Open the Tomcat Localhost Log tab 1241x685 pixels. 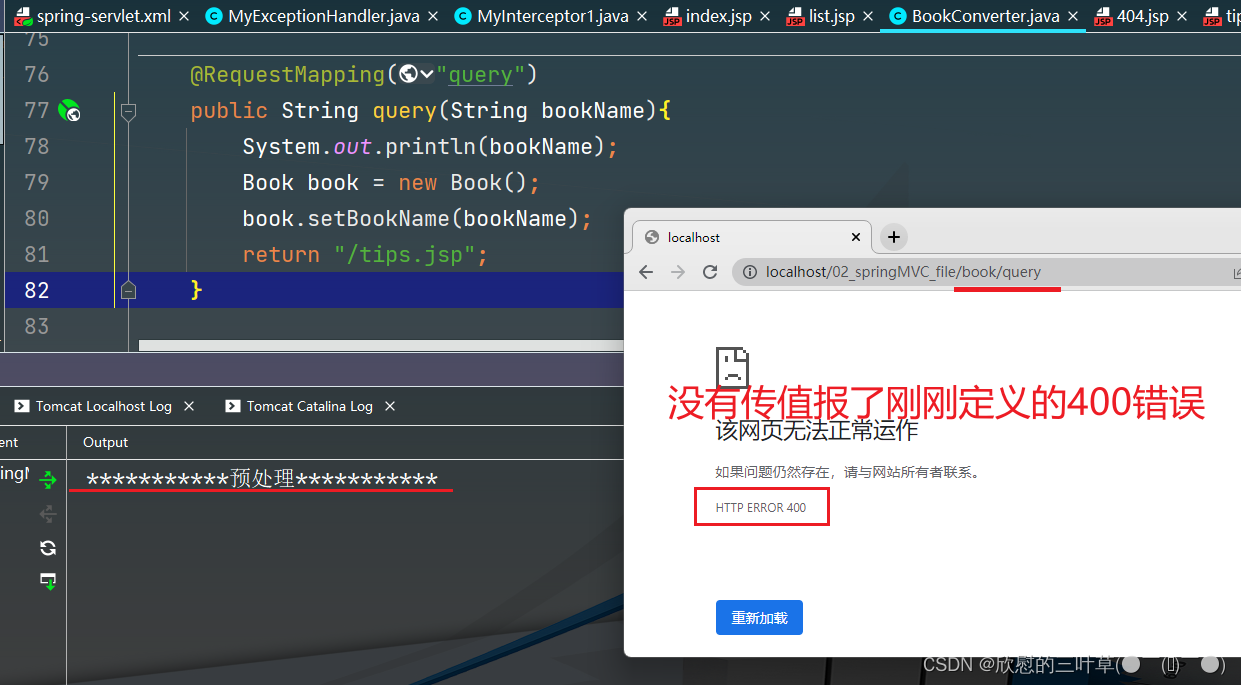pyautogui.click(x=104, y=406)
